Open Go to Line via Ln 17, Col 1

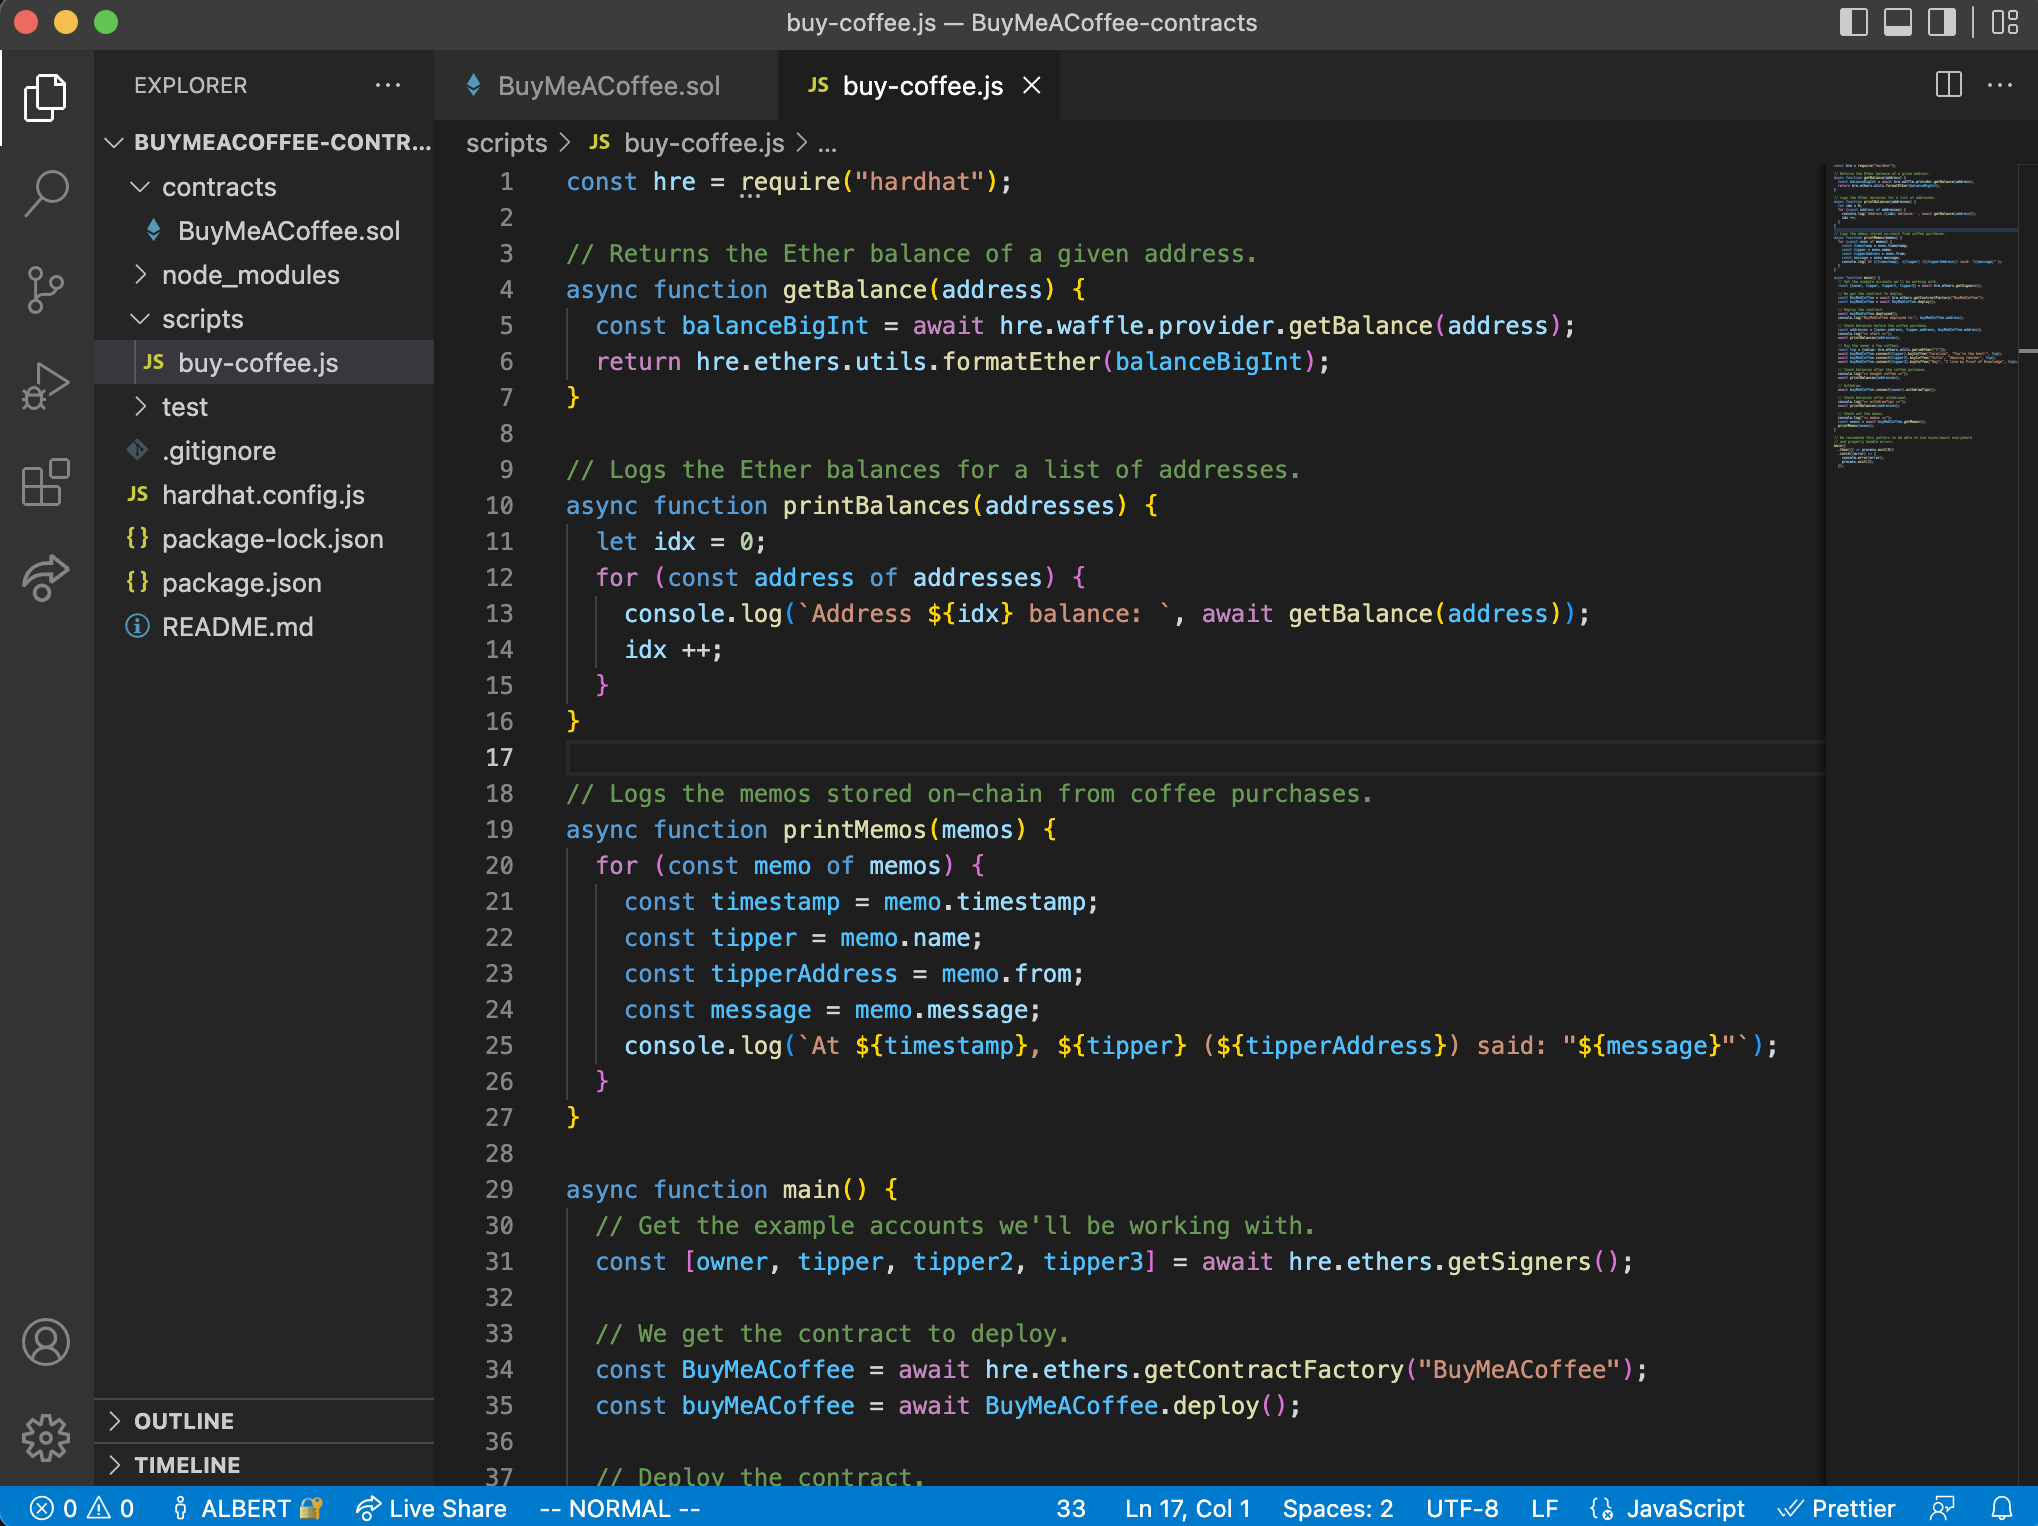pyautogui.click(x=1187, y=1508)
